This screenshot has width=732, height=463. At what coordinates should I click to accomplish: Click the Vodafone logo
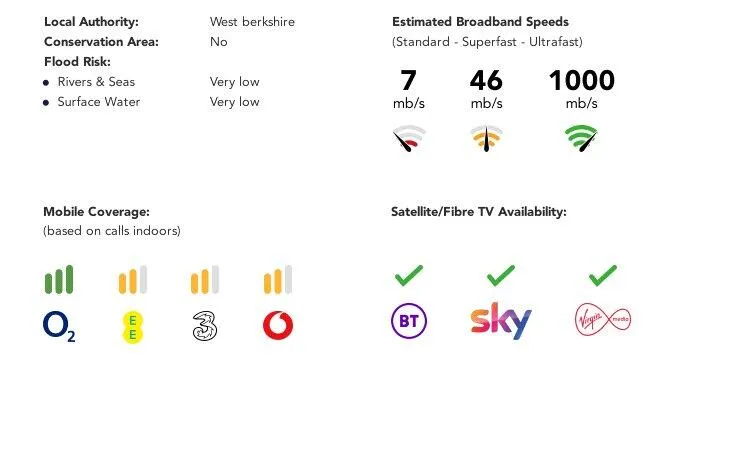coord(277,326)
